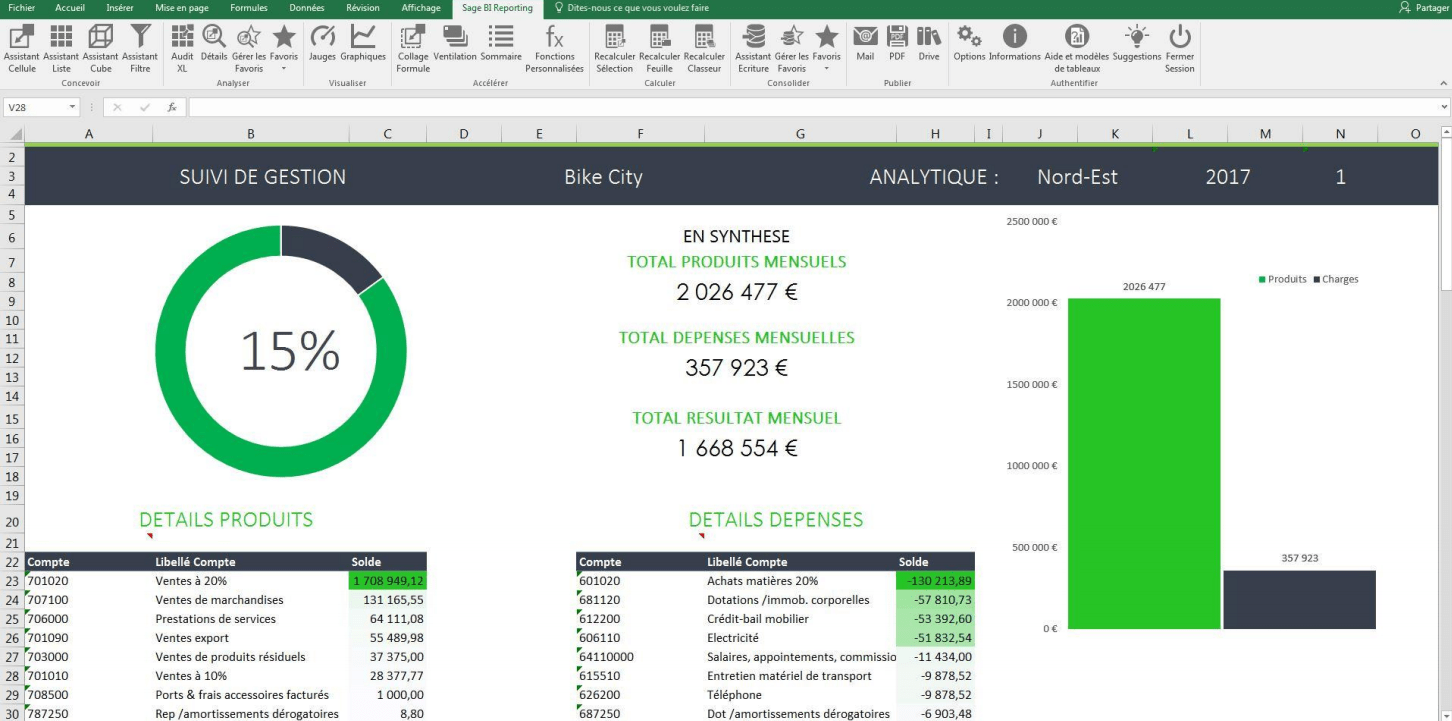Click Gérer les Favoris in Consolider group
This screenshot has width=1452, height=721.
791,48
